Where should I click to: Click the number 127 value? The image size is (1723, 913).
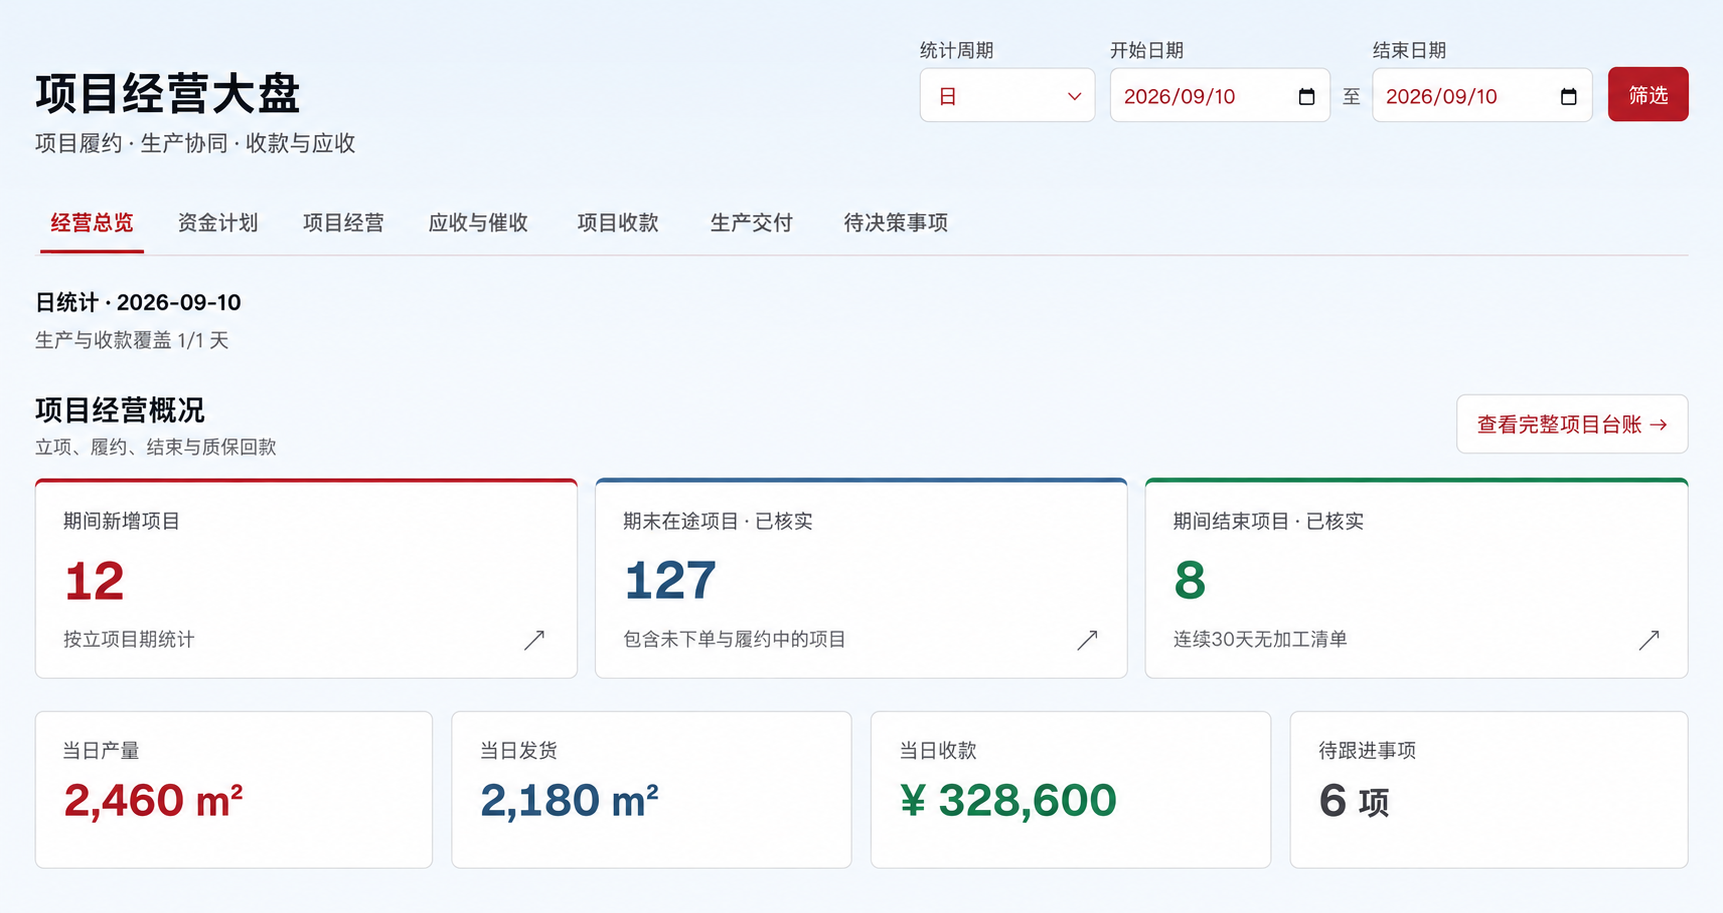click(671, 581)
